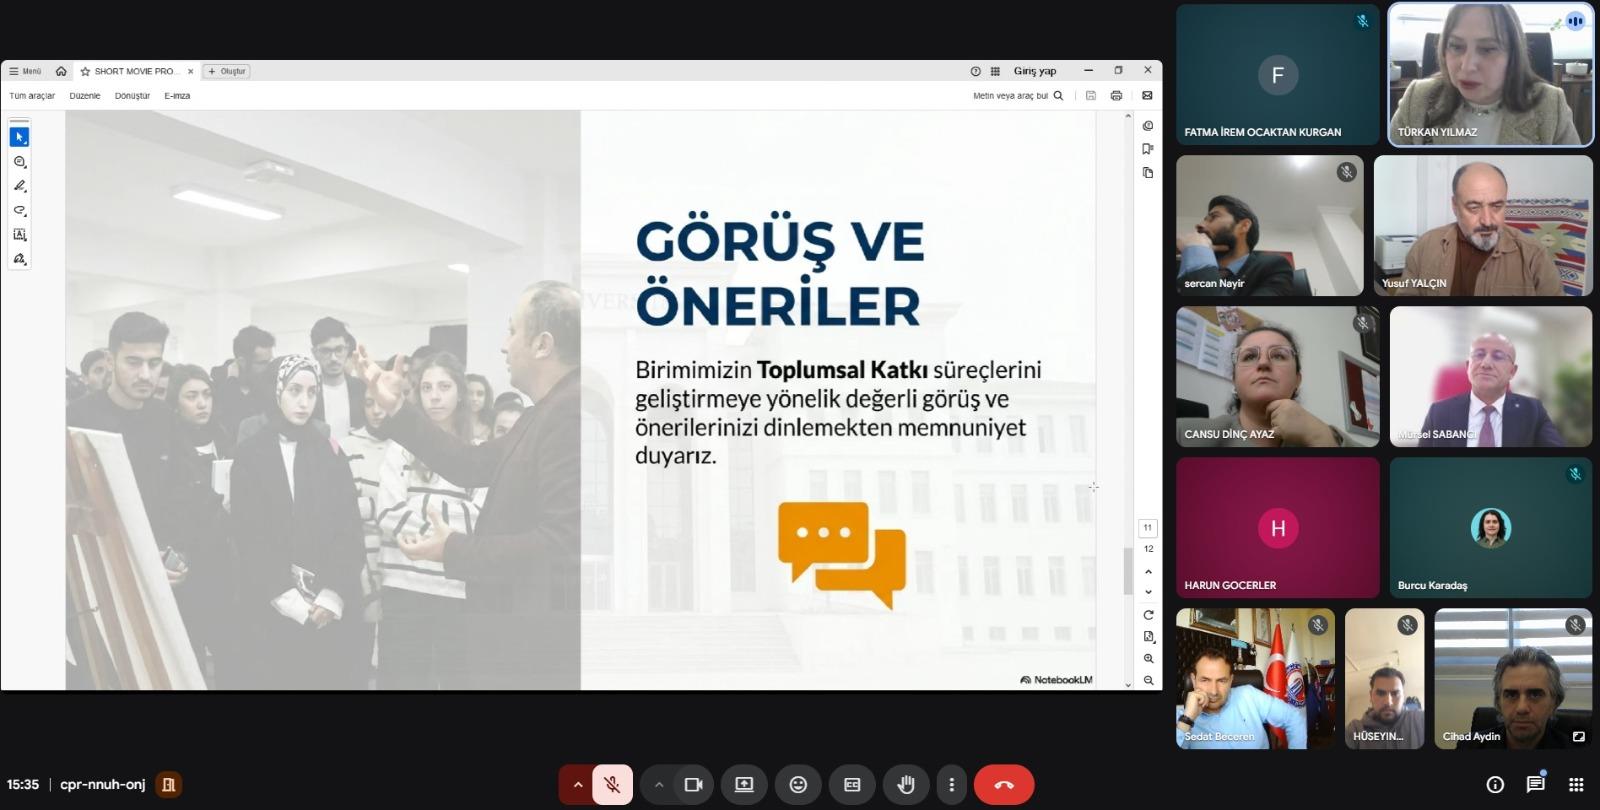The width and height of the screenshot is (1600, 810).
Task: Zoom in on the PDF page
Action: coord(1148,658)
